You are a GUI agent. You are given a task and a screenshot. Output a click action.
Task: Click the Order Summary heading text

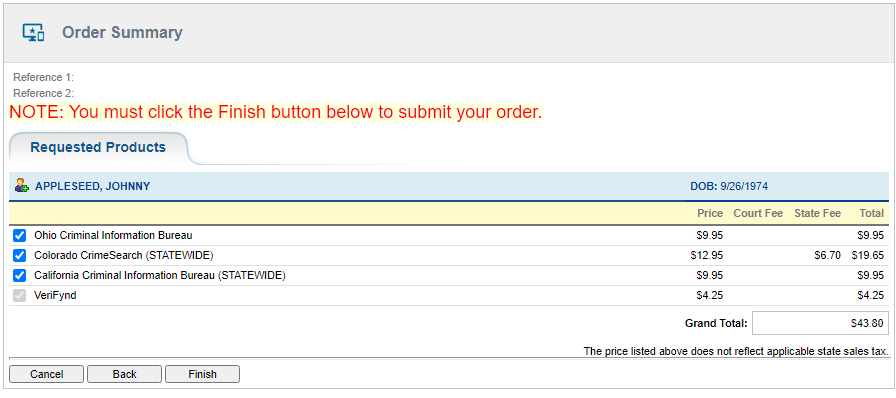click(122, 33)
